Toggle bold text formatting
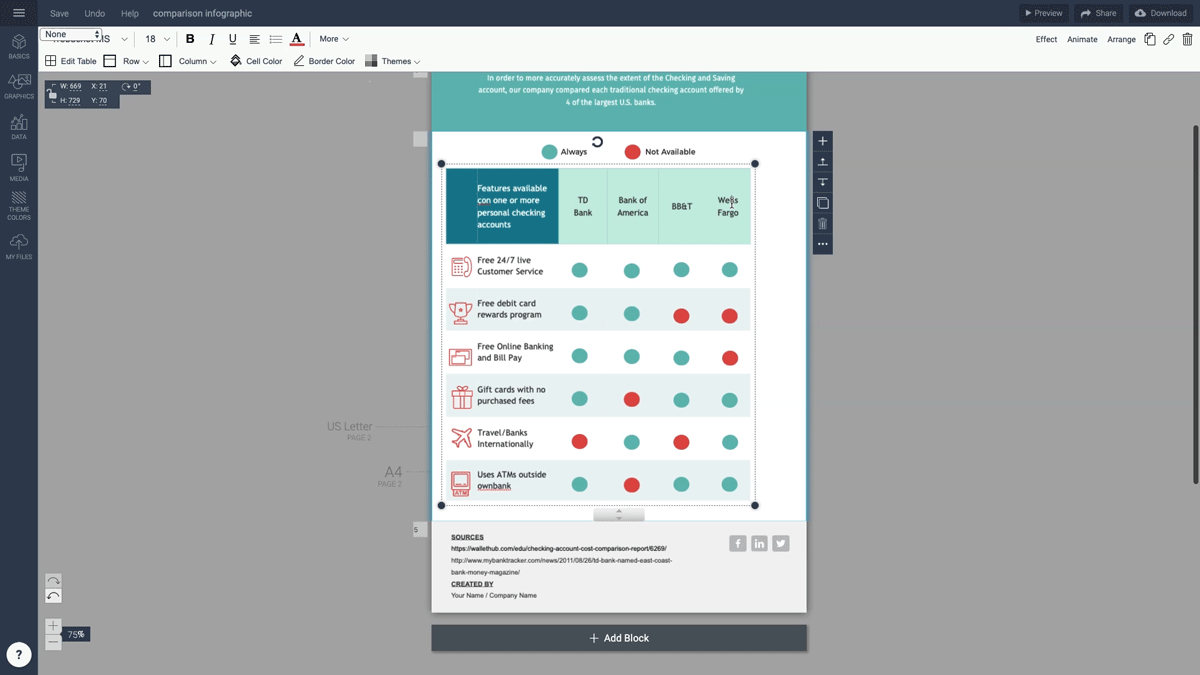The width and height of the screenshot is (1200, 675). point(190,38)
